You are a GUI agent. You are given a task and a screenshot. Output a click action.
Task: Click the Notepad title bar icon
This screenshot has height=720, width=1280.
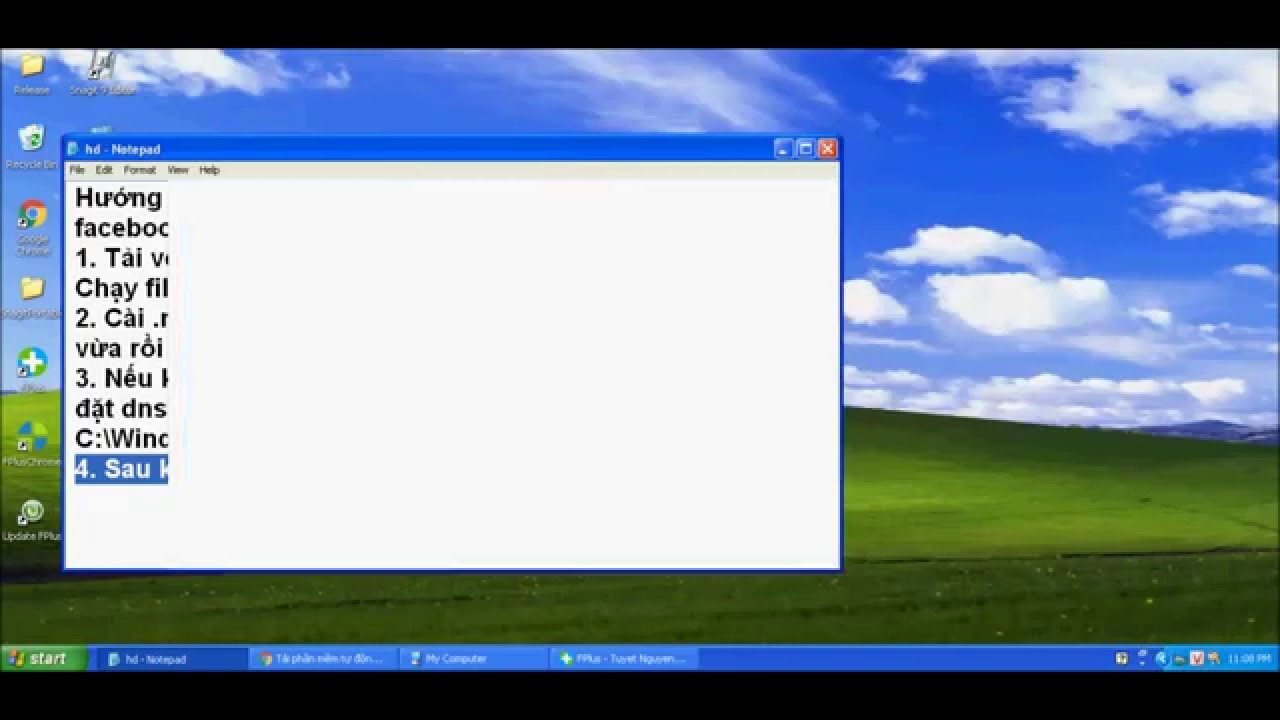tap(73, 149)
